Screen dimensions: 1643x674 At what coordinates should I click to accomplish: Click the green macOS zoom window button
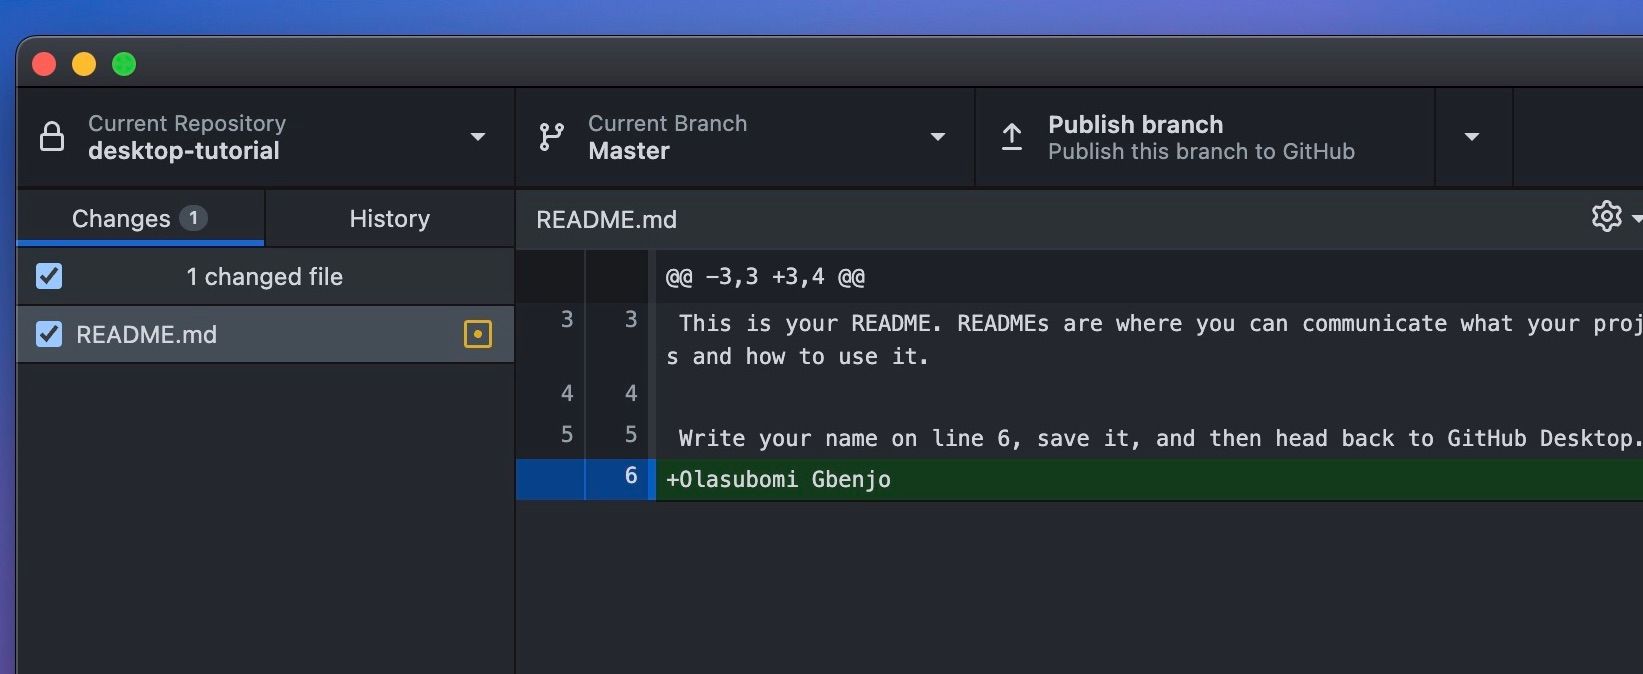[x=124, y=64]
